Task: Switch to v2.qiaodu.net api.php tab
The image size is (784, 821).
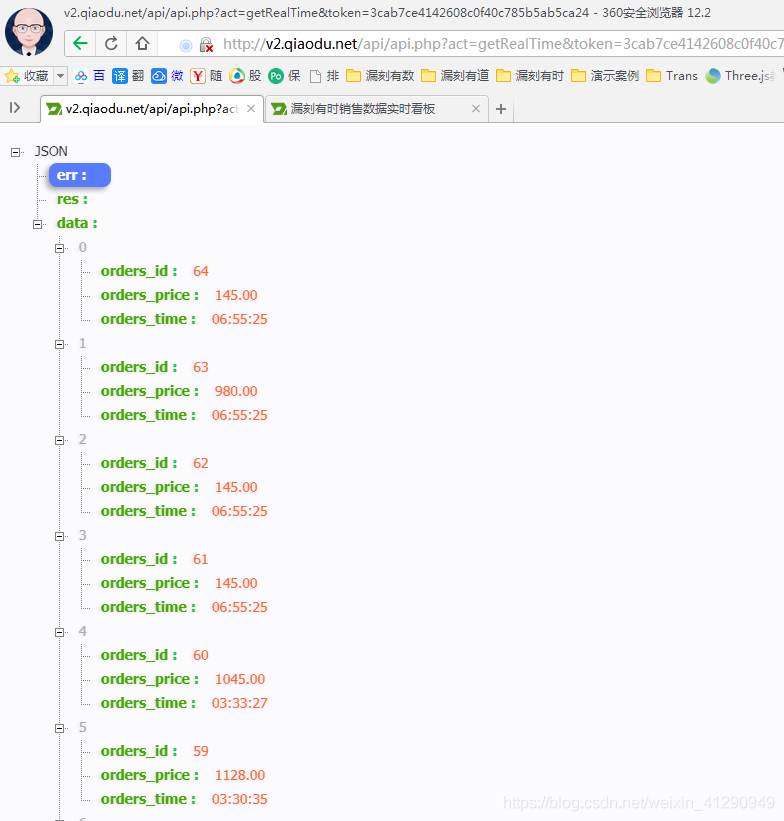Action: coord(152,109)
